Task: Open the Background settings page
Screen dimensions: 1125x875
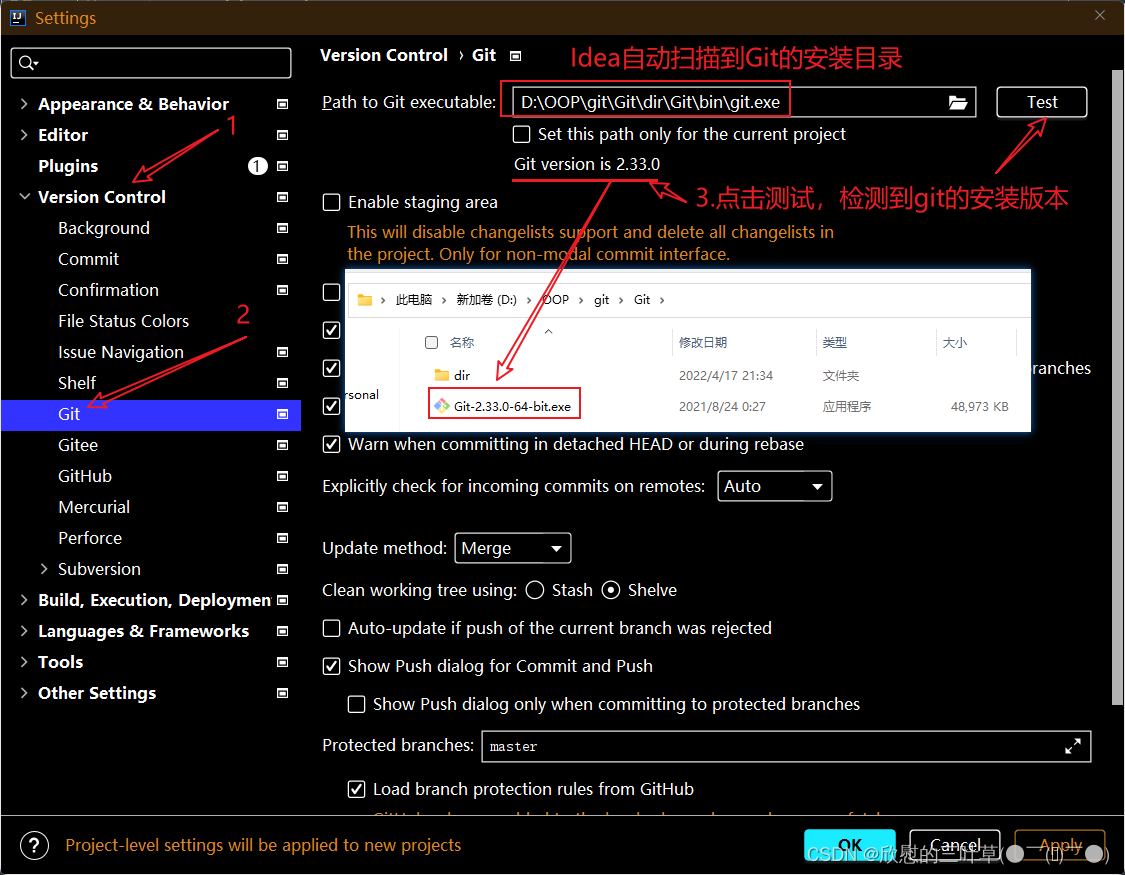Action: point(104,228)
